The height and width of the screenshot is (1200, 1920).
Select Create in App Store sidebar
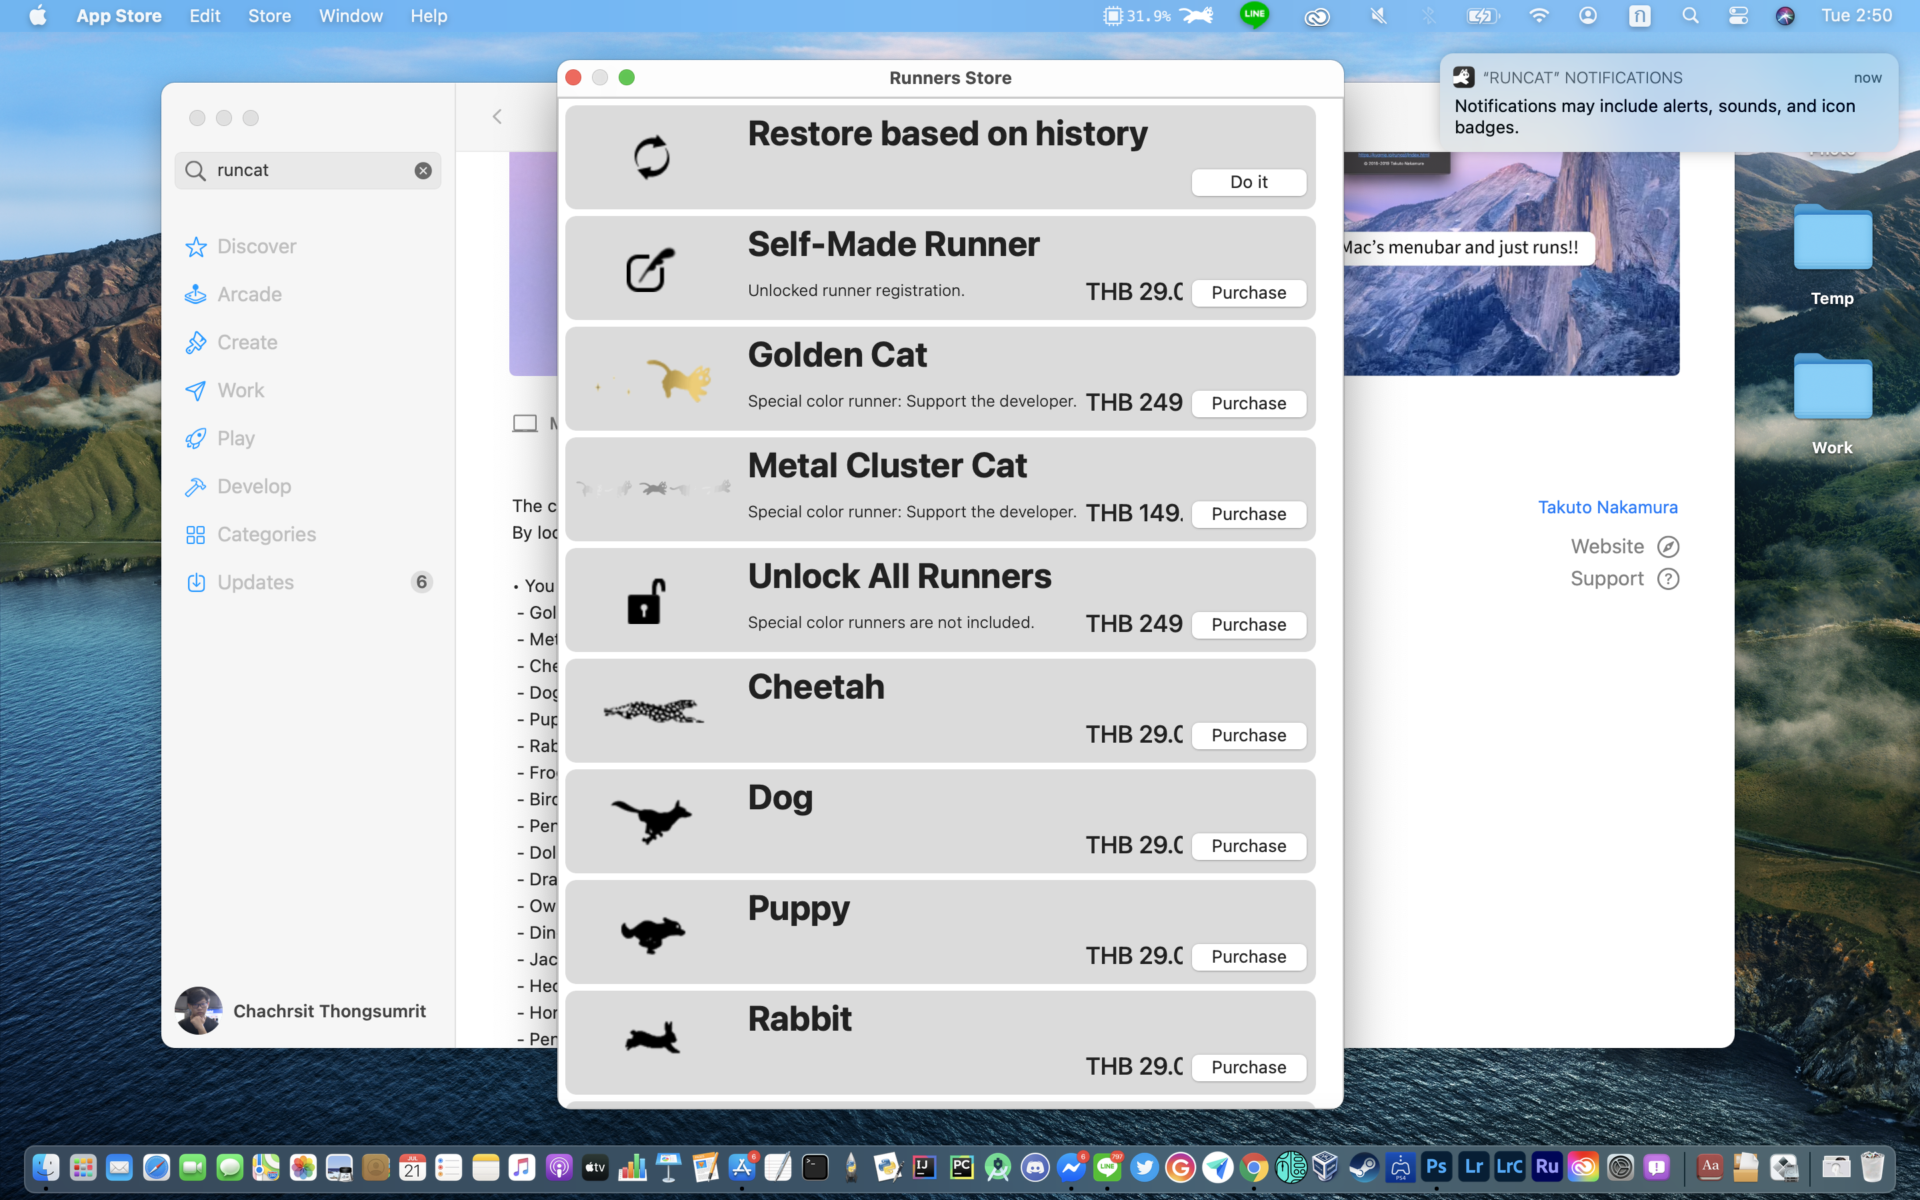point(308,342)
